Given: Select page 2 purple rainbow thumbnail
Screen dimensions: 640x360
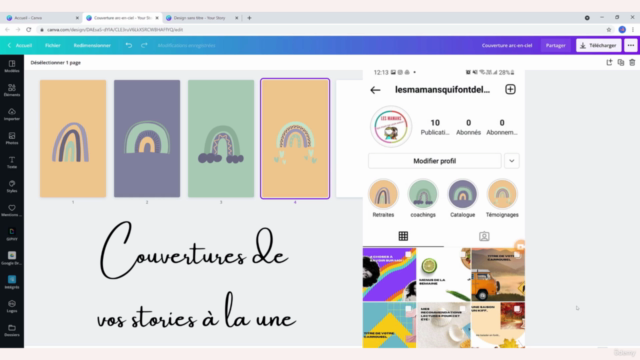Looking at the screenshot, I should [147, 139].
